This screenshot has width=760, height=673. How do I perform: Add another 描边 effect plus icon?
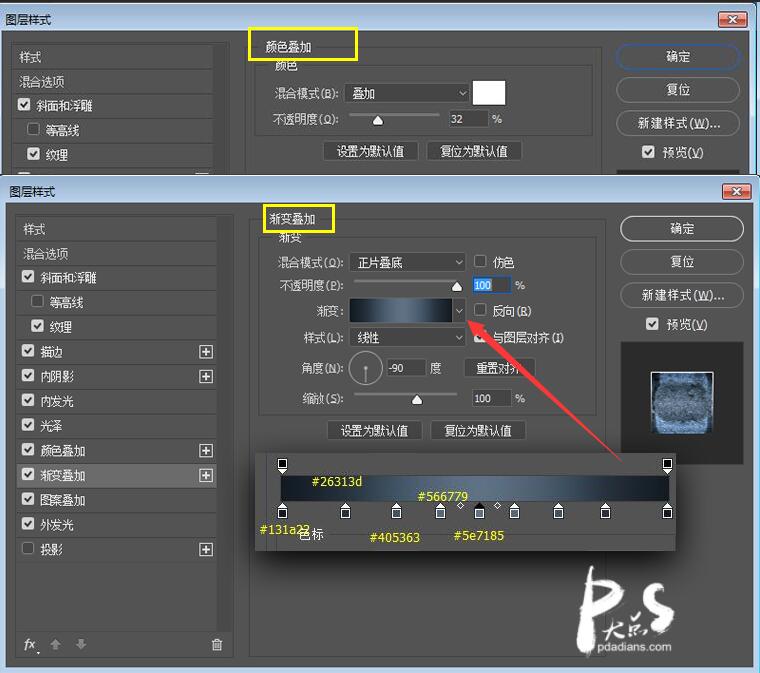point(206,352)
